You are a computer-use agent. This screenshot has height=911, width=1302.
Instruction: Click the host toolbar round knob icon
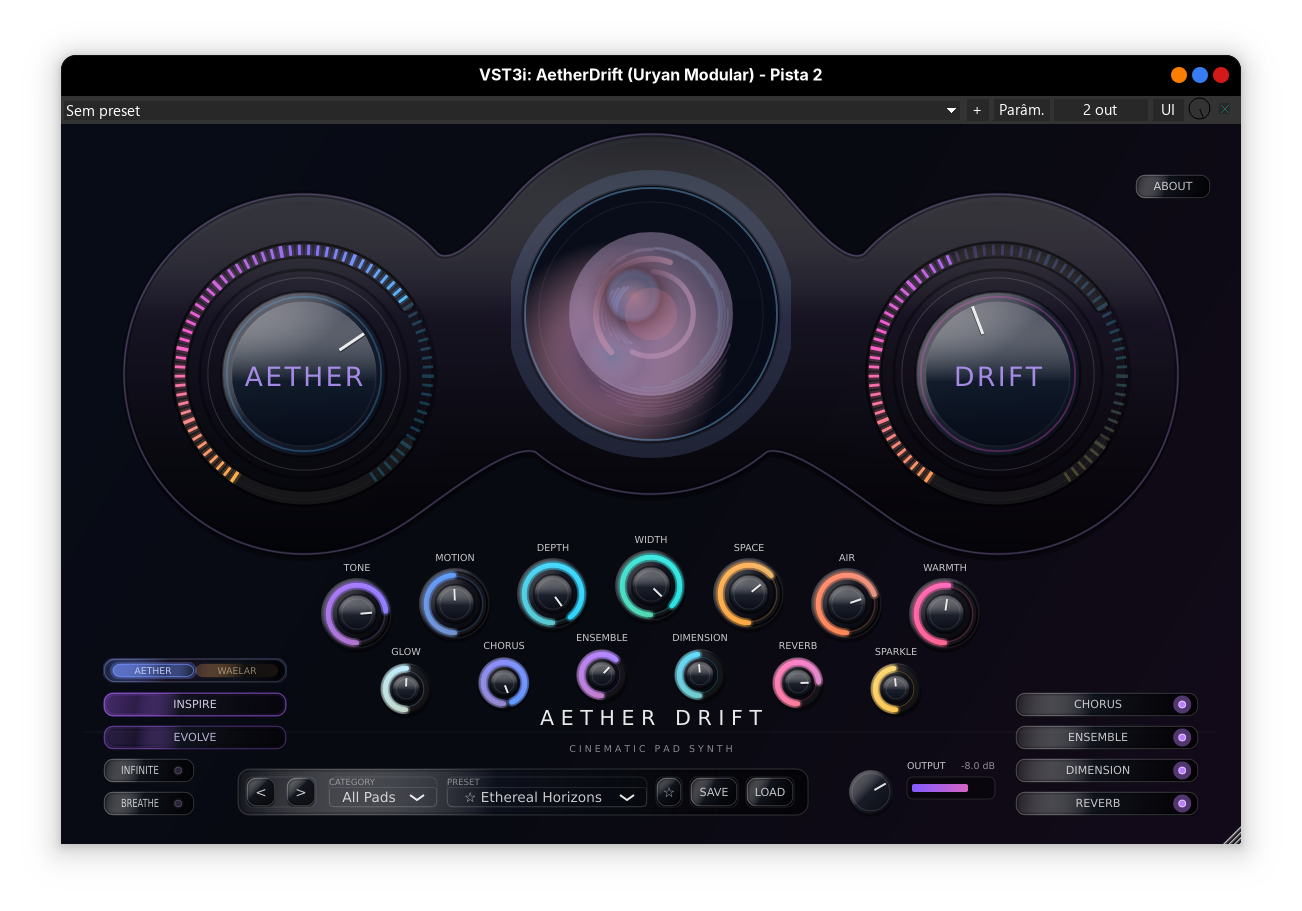point(1199,110)
